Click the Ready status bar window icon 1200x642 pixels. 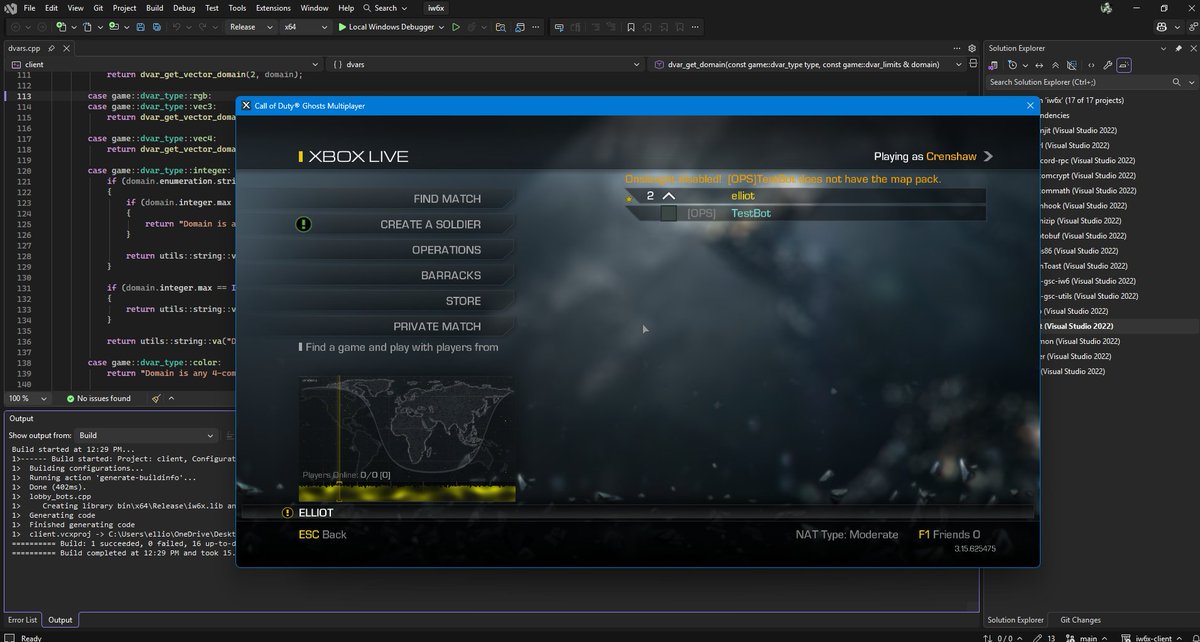[10, 637]
